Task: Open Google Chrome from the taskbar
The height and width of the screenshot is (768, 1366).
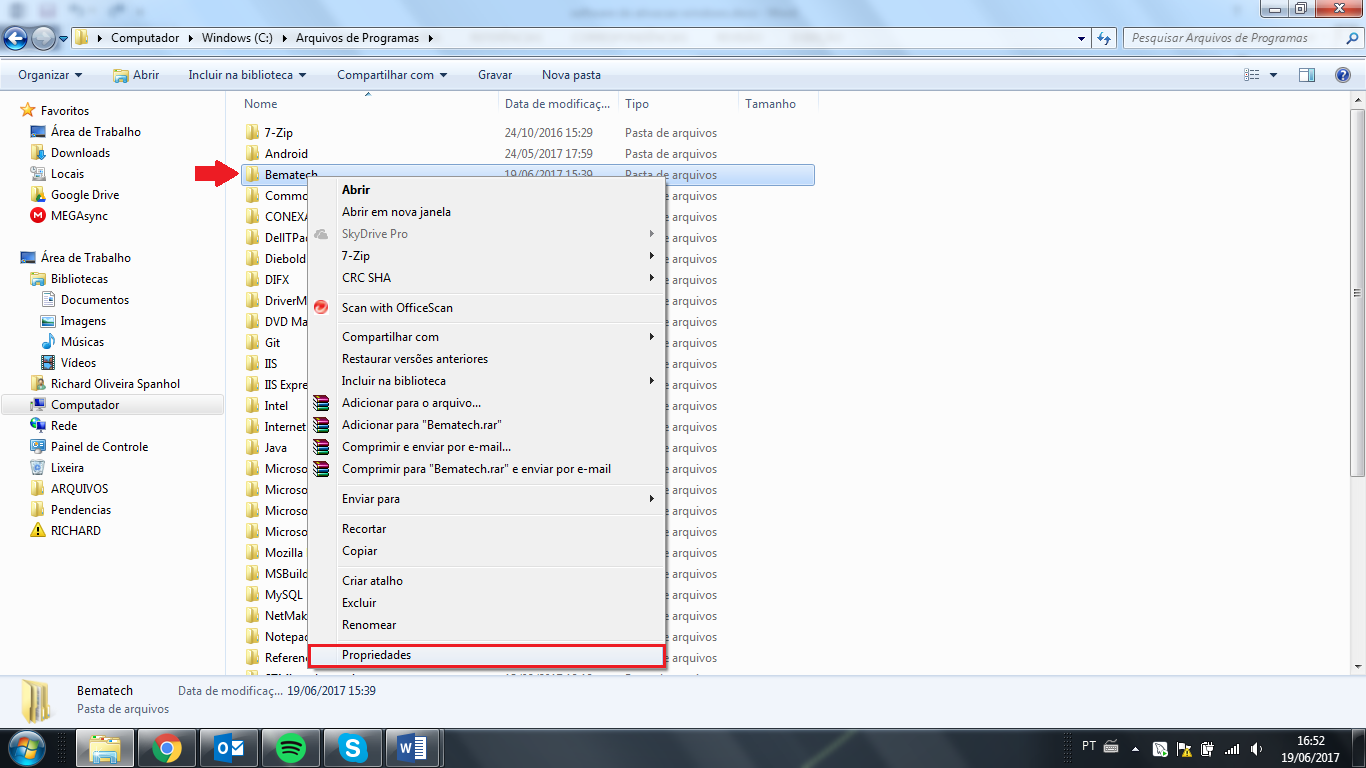Action: click(x=166, y=748)
